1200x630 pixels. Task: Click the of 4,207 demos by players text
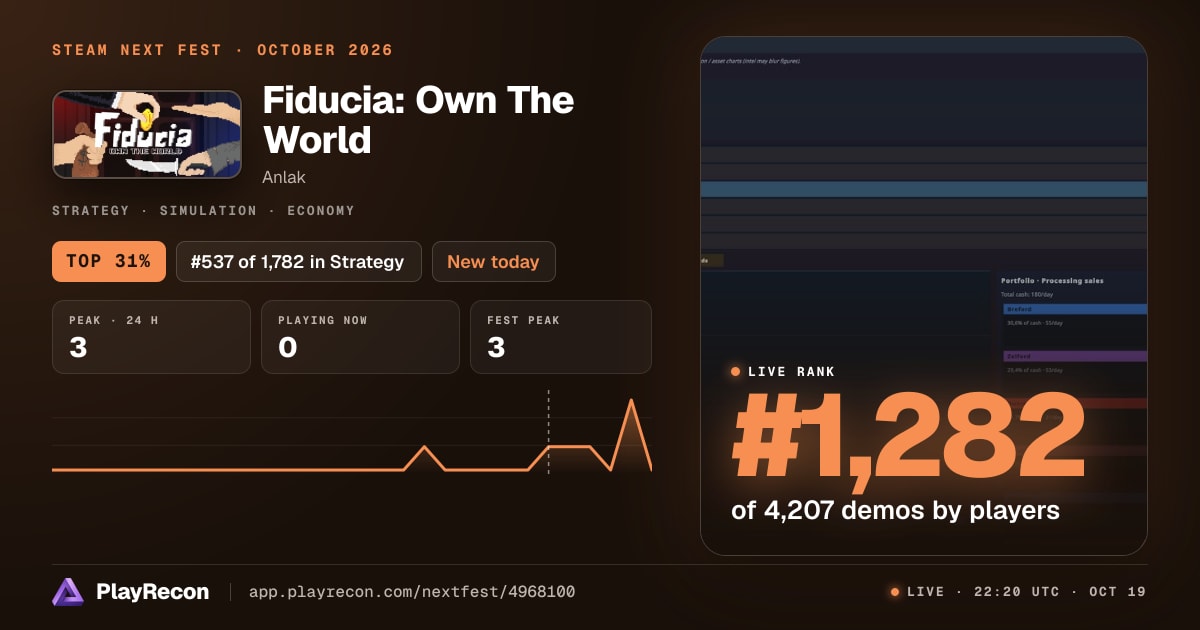coord(895,510)
